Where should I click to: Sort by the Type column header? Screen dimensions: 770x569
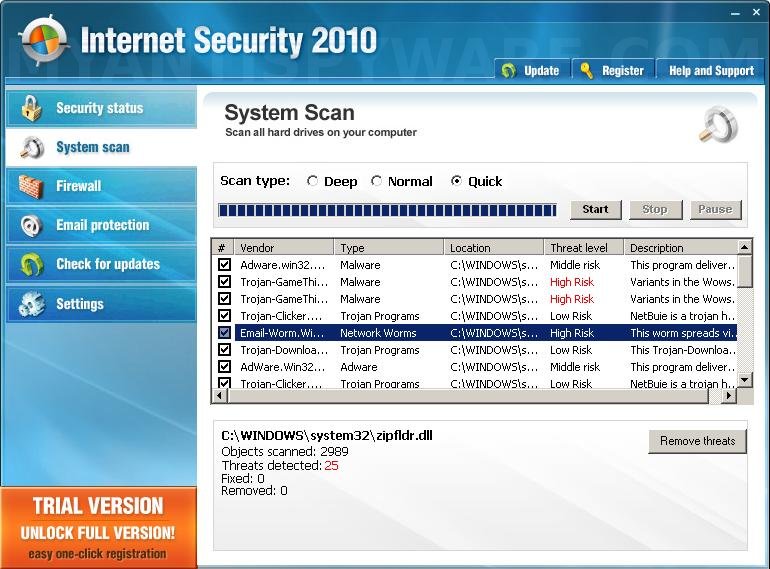388,247
